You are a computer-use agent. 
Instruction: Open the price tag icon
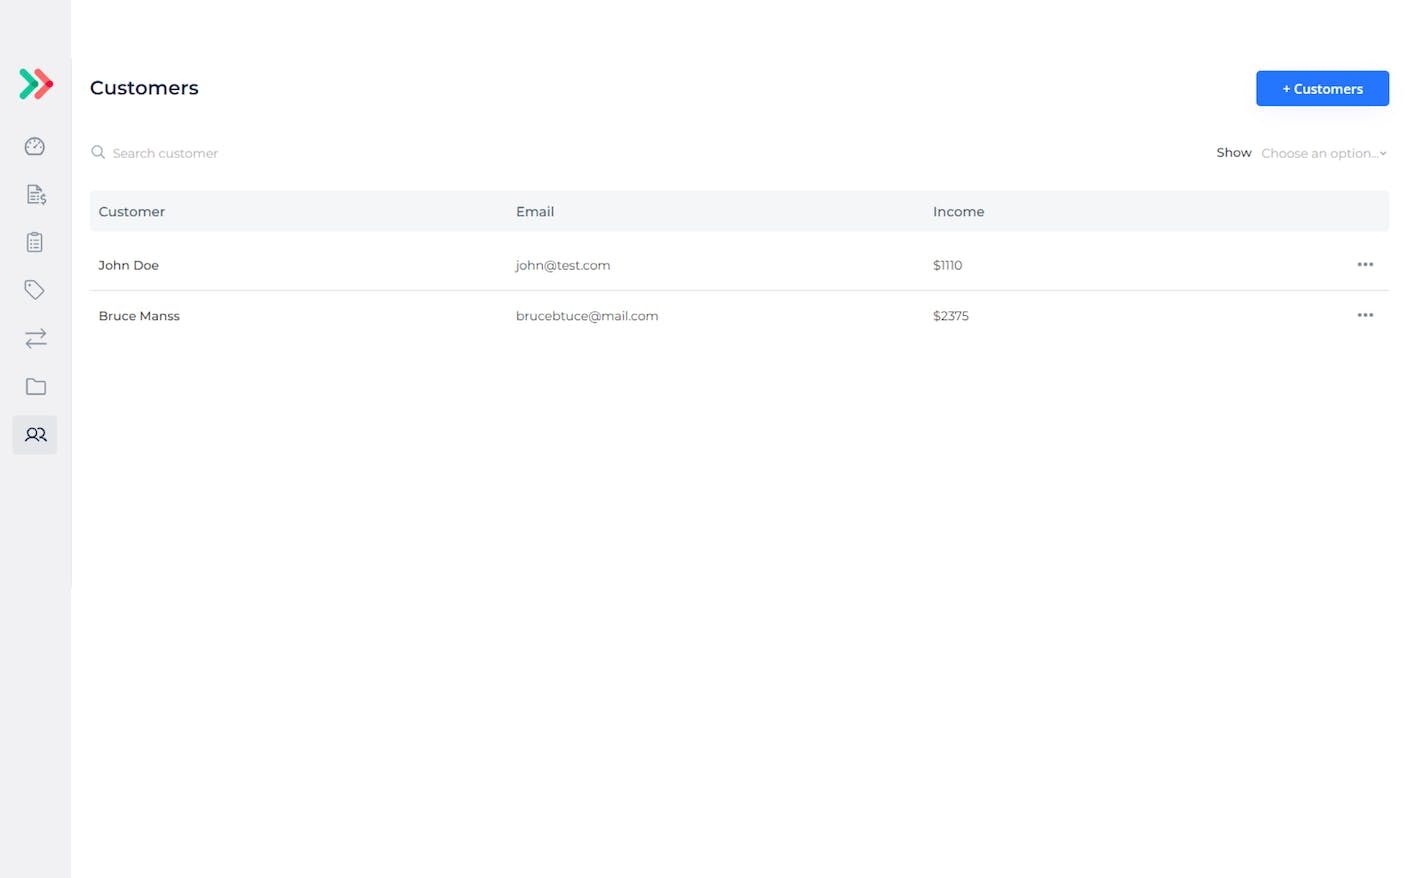35,290
